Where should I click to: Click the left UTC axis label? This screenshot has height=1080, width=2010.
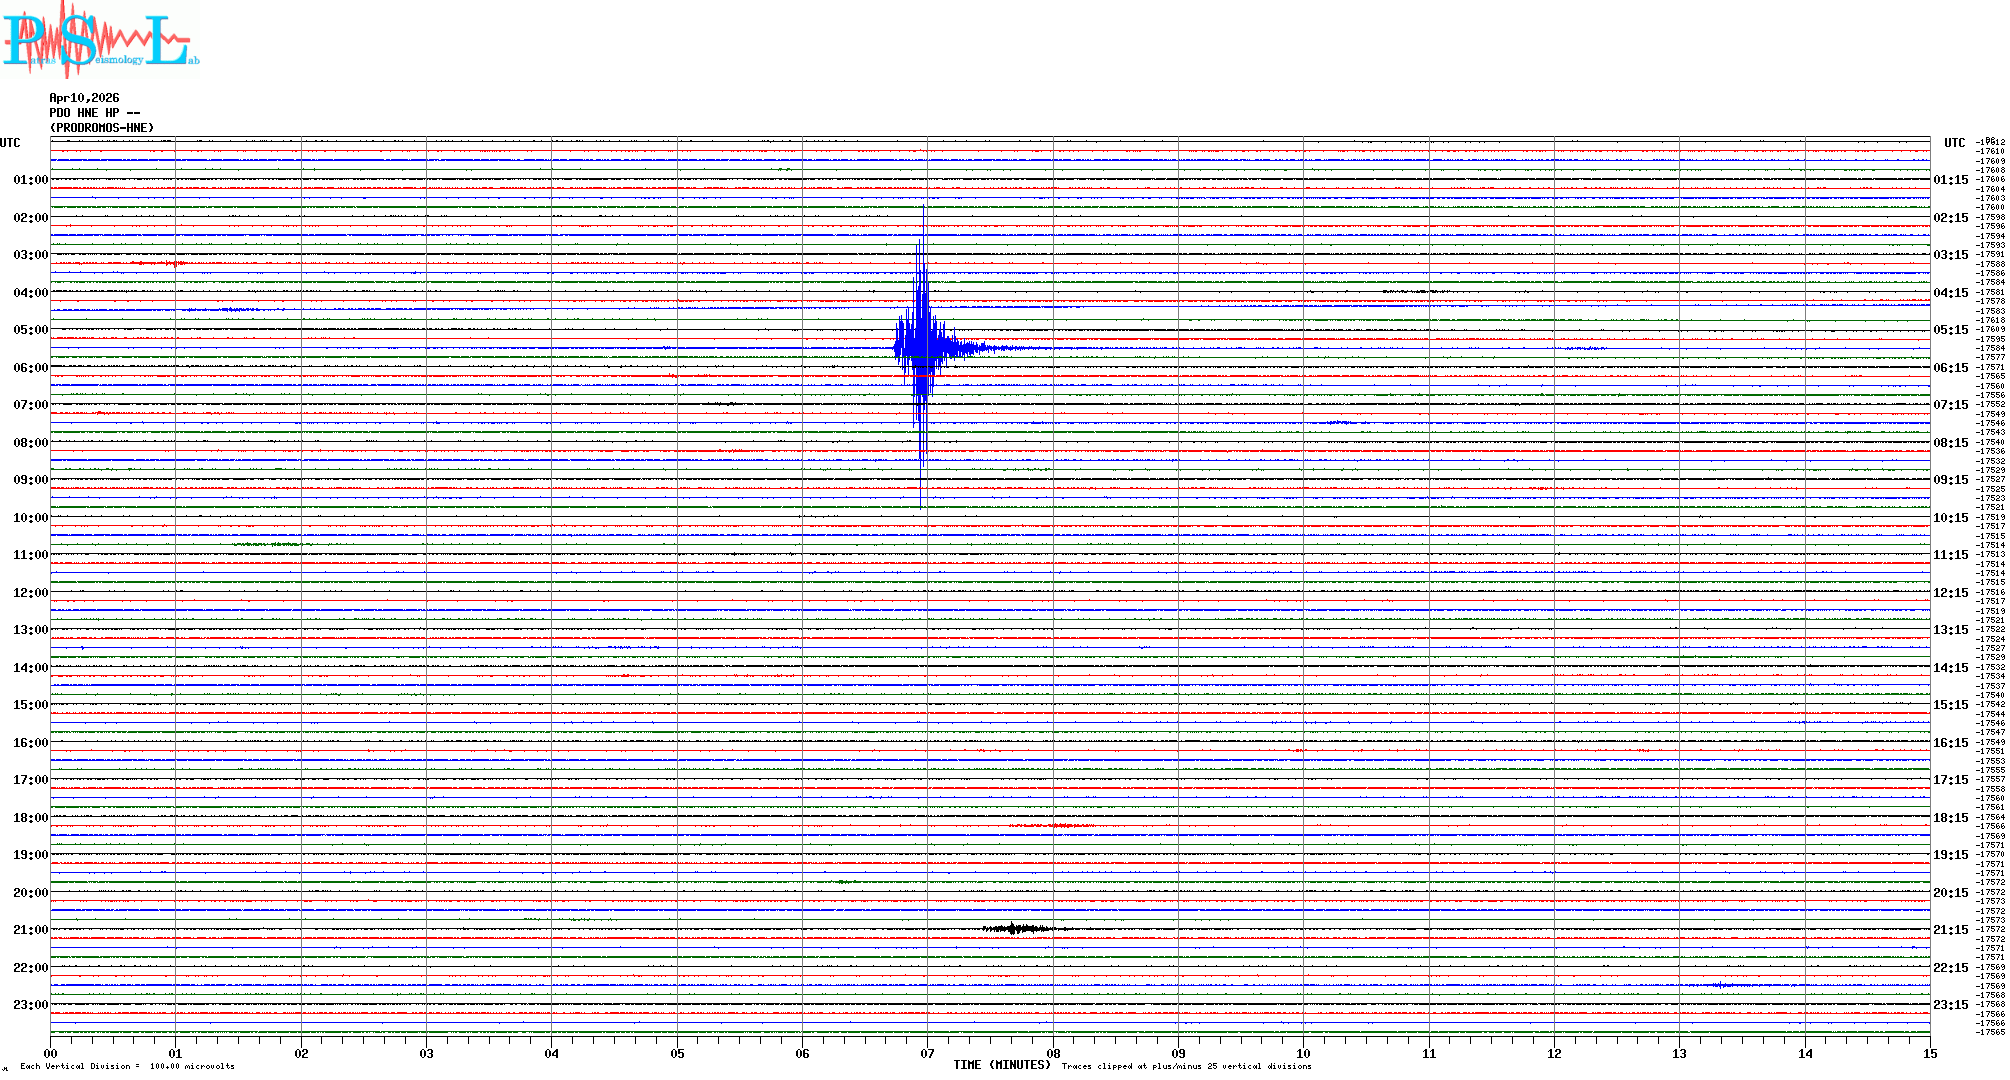pyautogui.click(x=10, y=143)
